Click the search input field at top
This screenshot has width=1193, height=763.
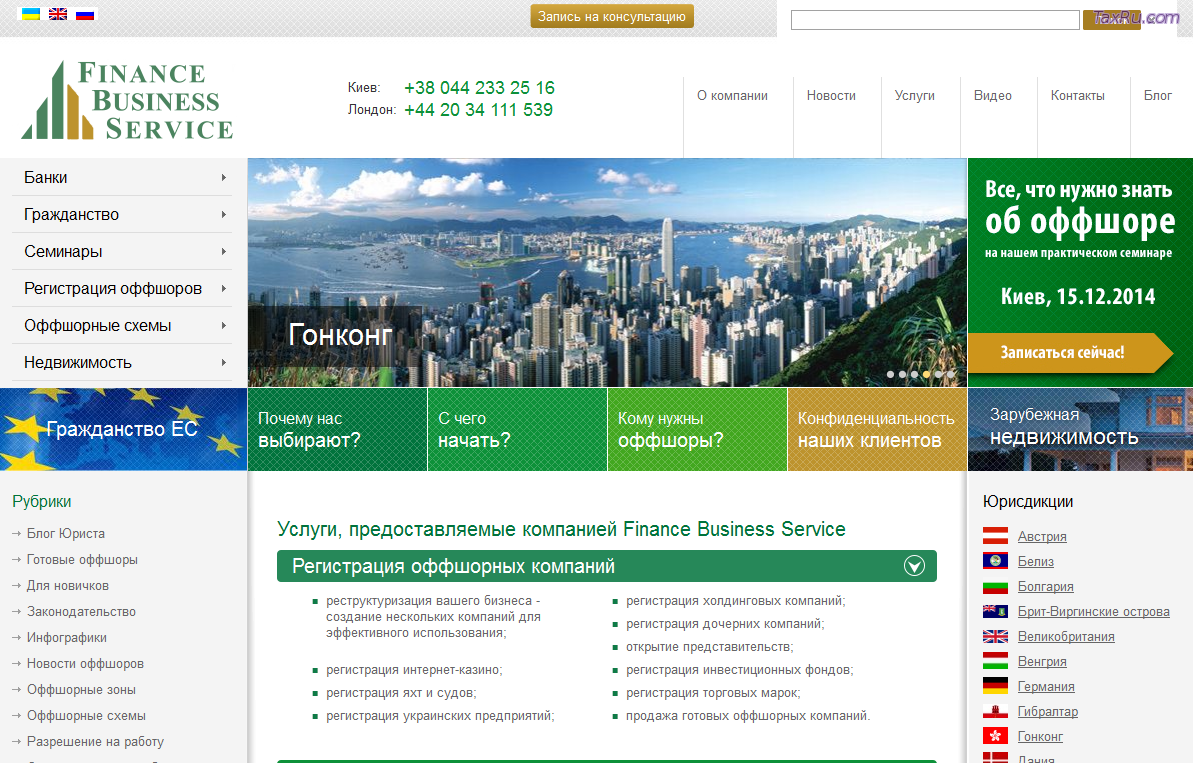935,20
